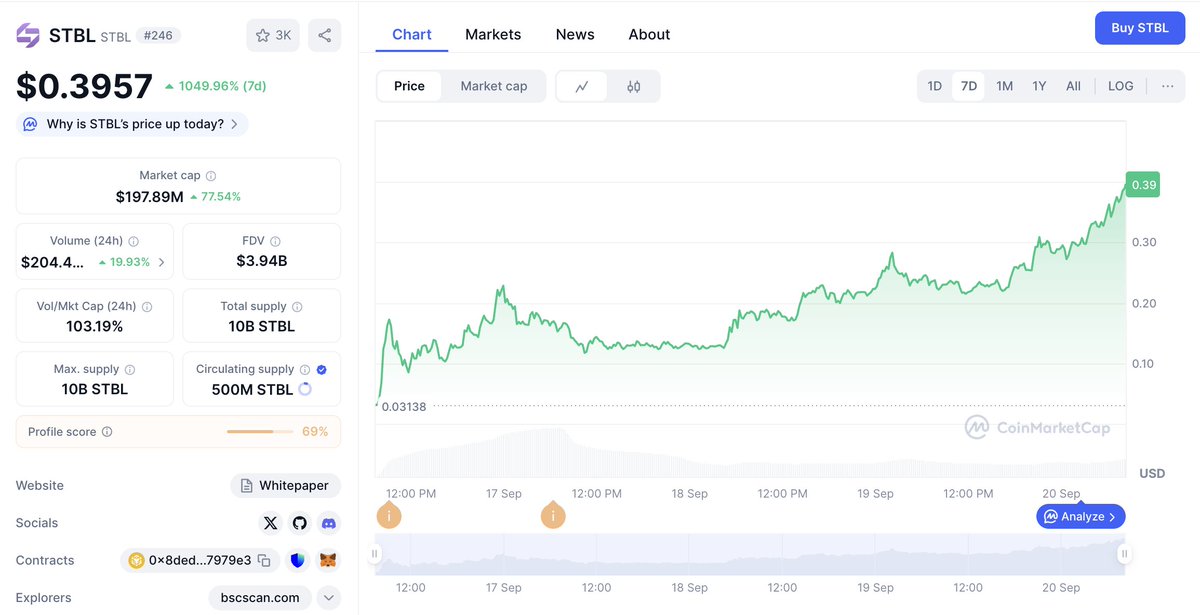Open the Volume (24h) info icon
1200x615 pixels.
(x=134, y=241)
